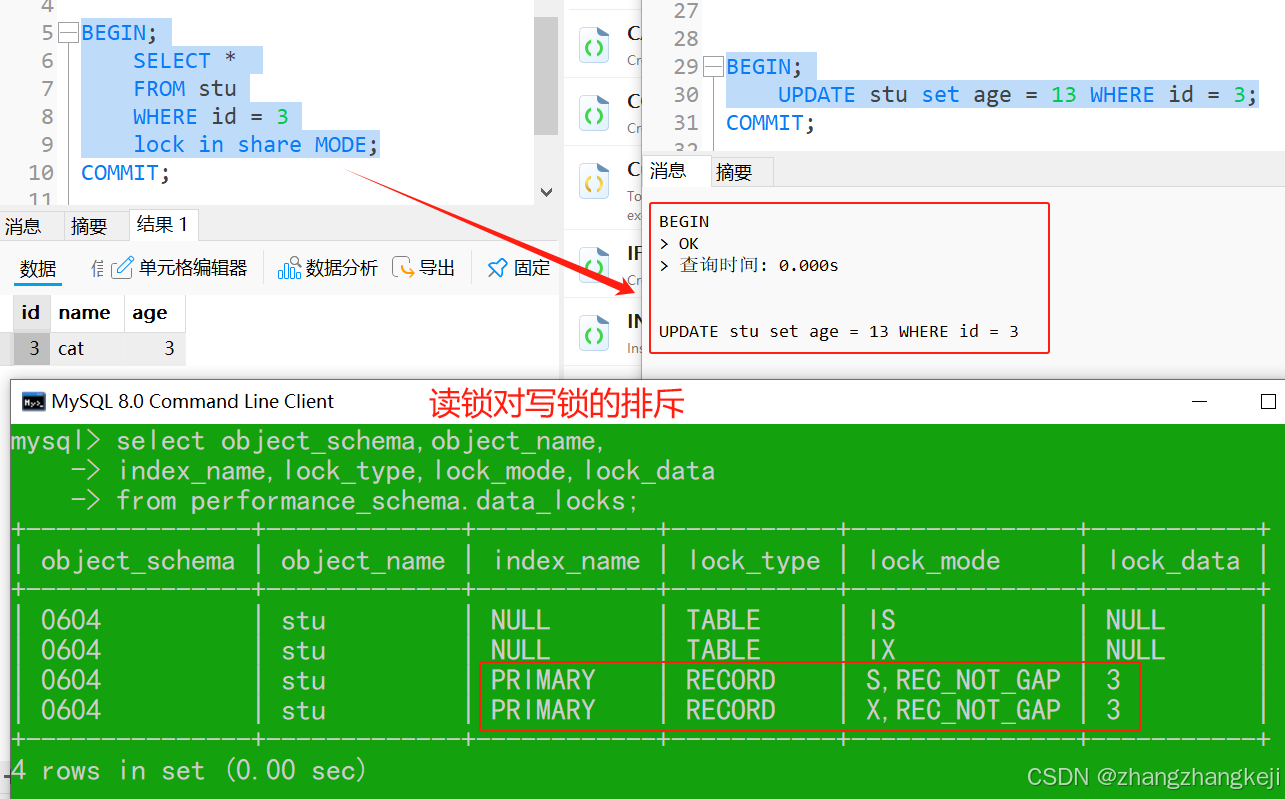1285x799 pixels.
Task: Click the from performance_schema.data_locks; line
Action: tap(377, 500)
